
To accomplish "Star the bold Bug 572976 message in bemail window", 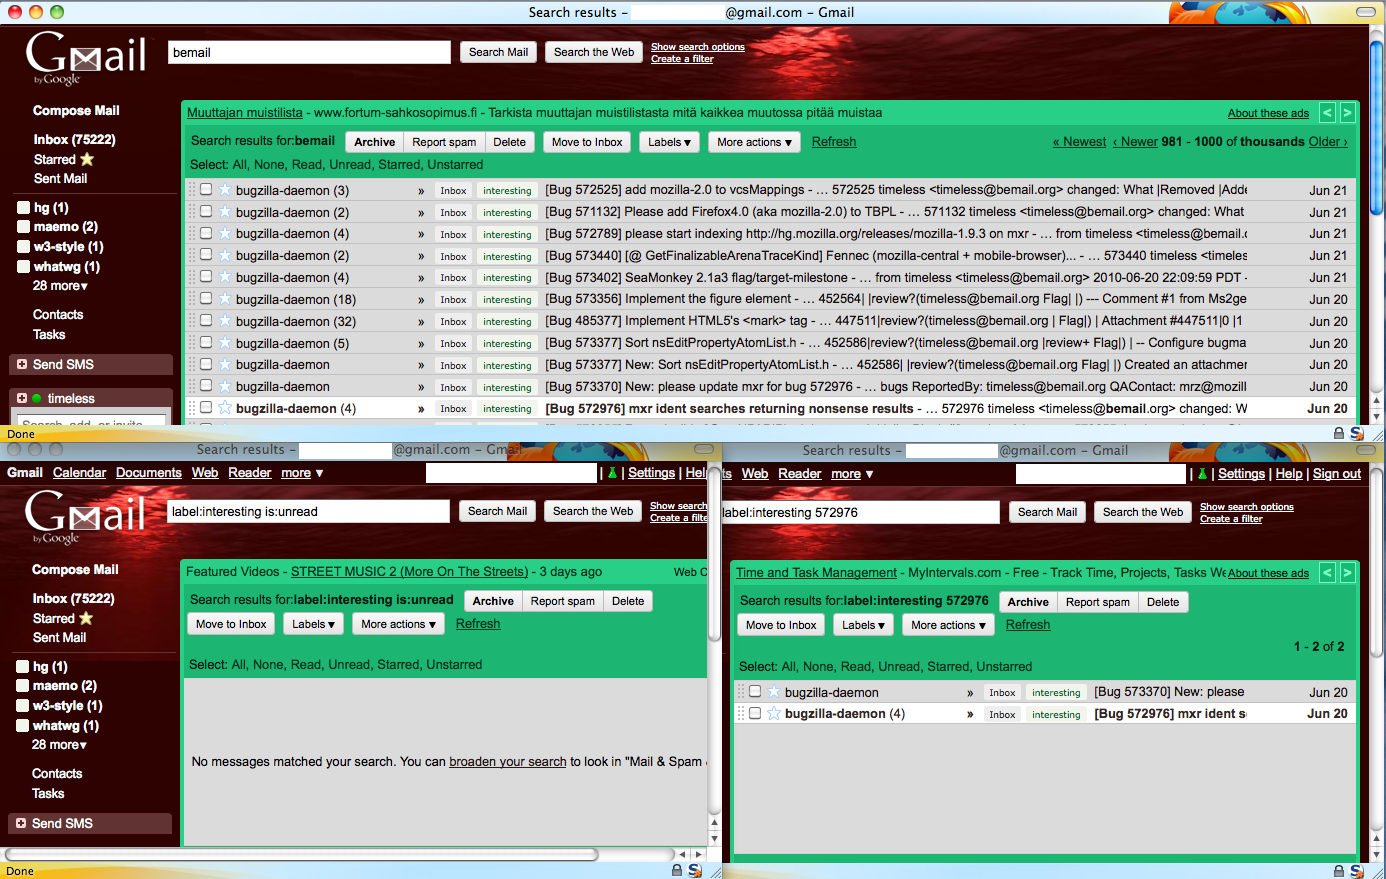I will [x=225, y=408].
